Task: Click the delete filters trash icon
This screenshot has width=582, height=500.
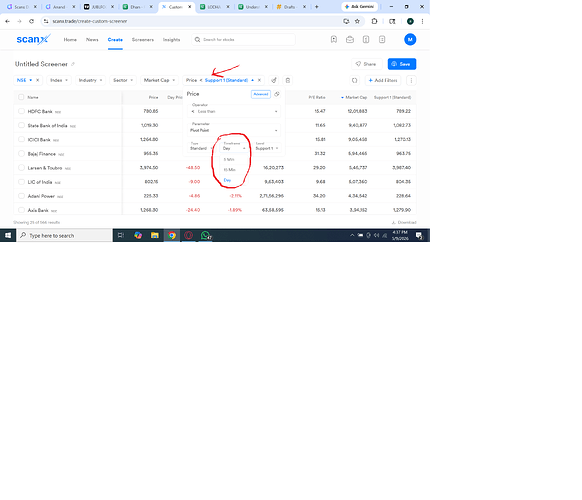Action: [288, 80]
